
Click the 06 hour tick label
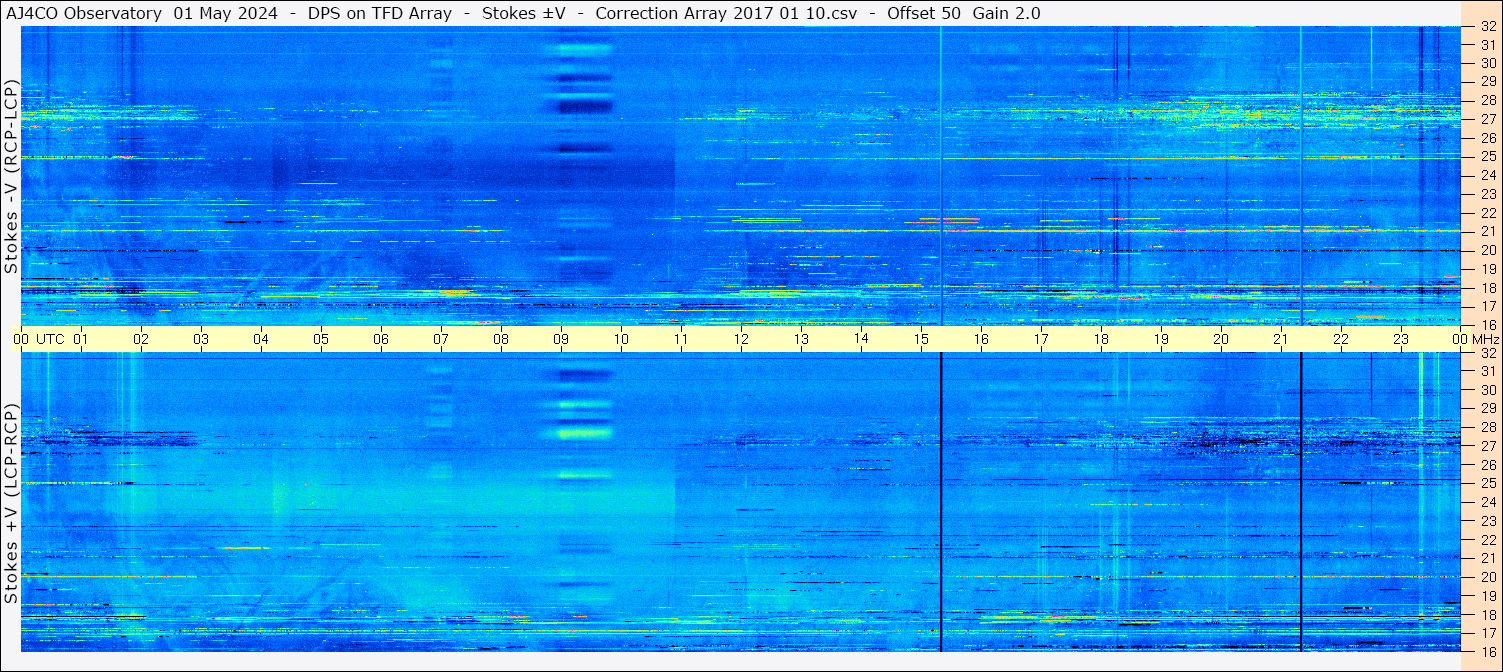coord(381,339)
